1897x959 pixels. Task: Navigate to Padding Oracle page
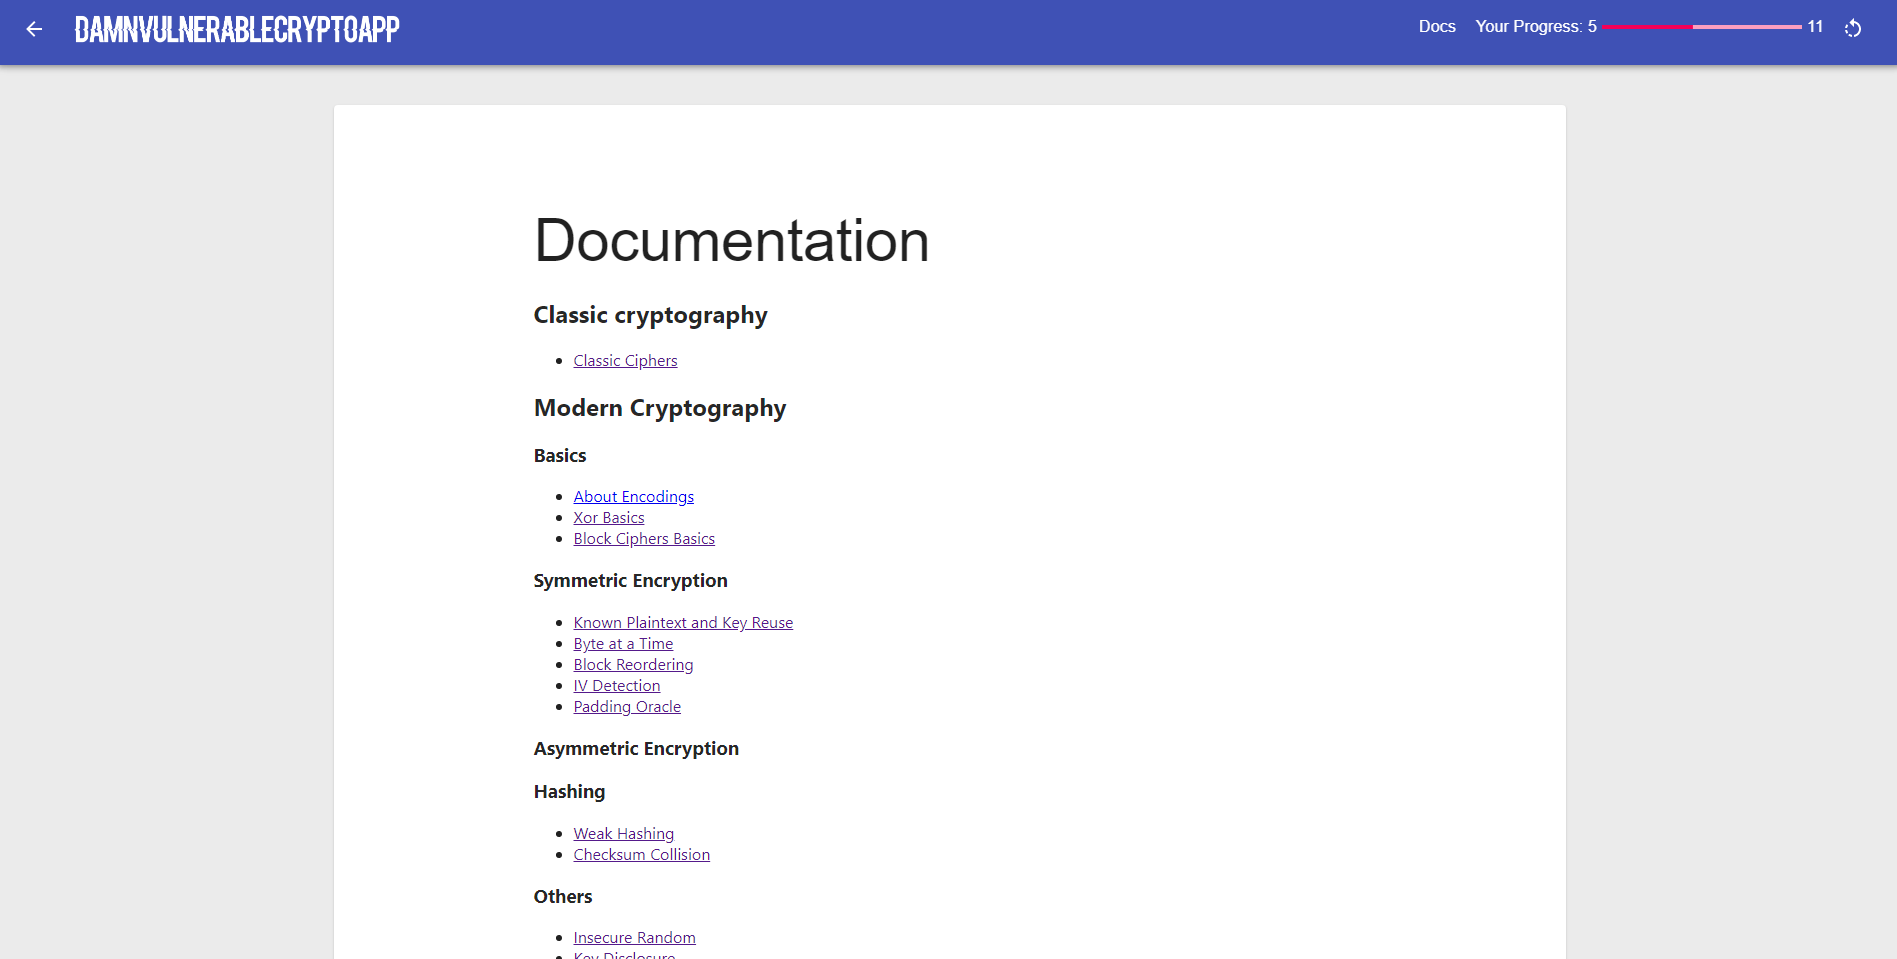[x=627, y=707]
